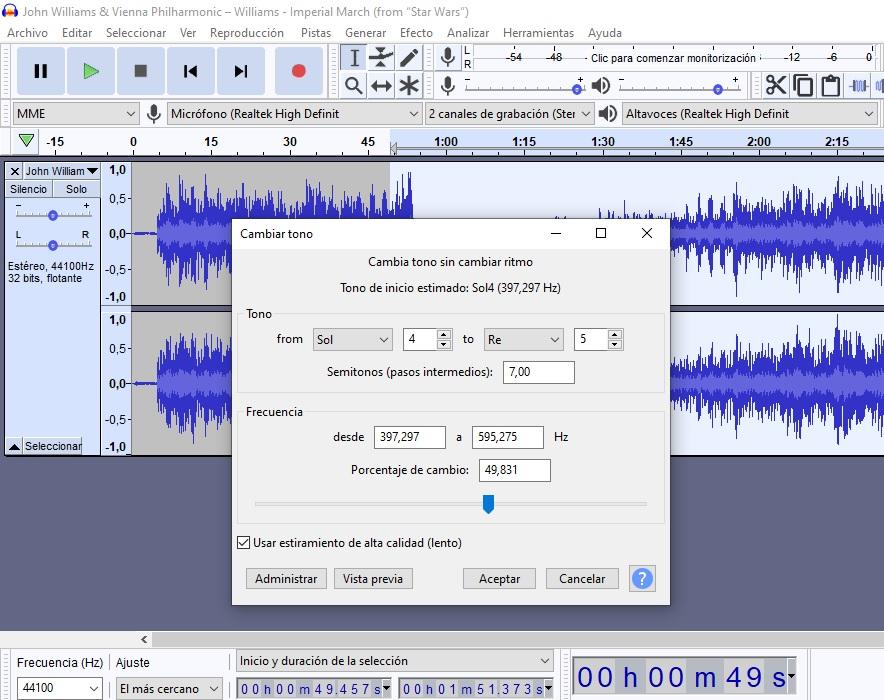Screen dimensions: 884x700
Task: Toggle Solo on the John William track
Action: point(76,188)
